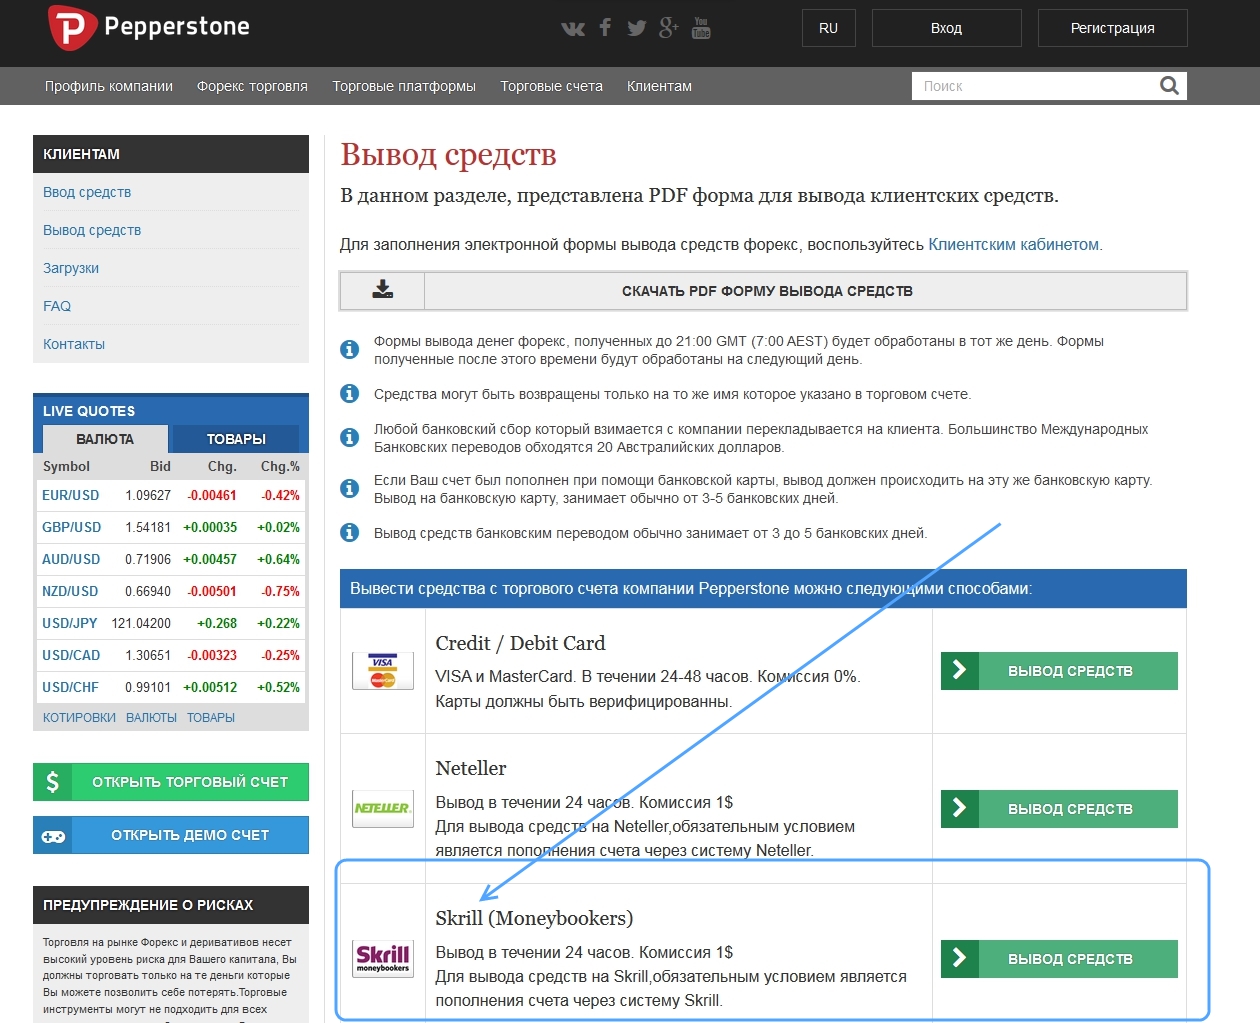Select the ТОВАРЫ quotes tab
The image size is (1260, 1023).
tap(236, 439)
